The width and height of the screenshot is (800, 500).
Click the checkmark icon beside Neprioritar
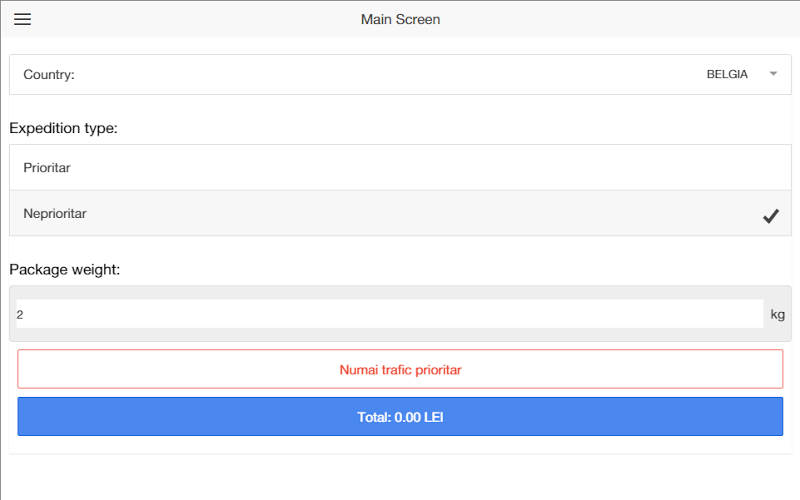[770, 216]
